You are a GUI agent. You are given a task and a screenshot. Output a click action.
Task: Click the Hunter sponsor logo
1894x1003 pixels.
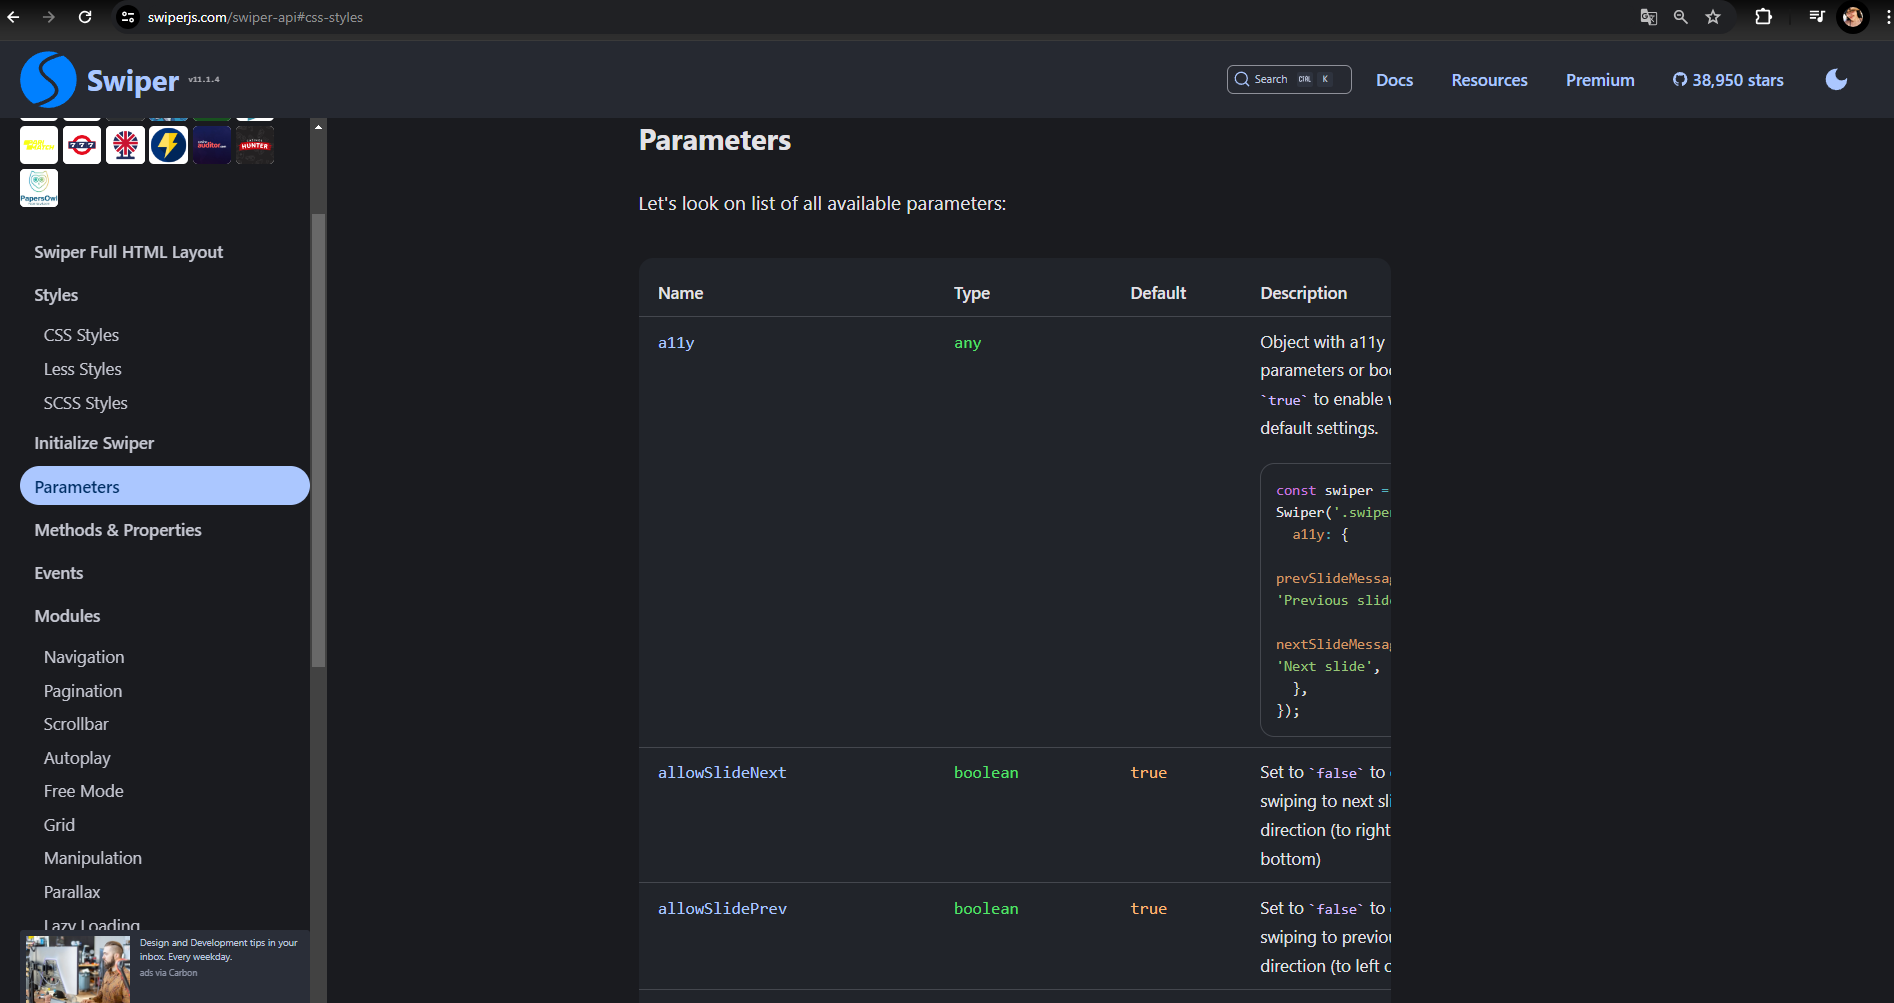[255, 145]
